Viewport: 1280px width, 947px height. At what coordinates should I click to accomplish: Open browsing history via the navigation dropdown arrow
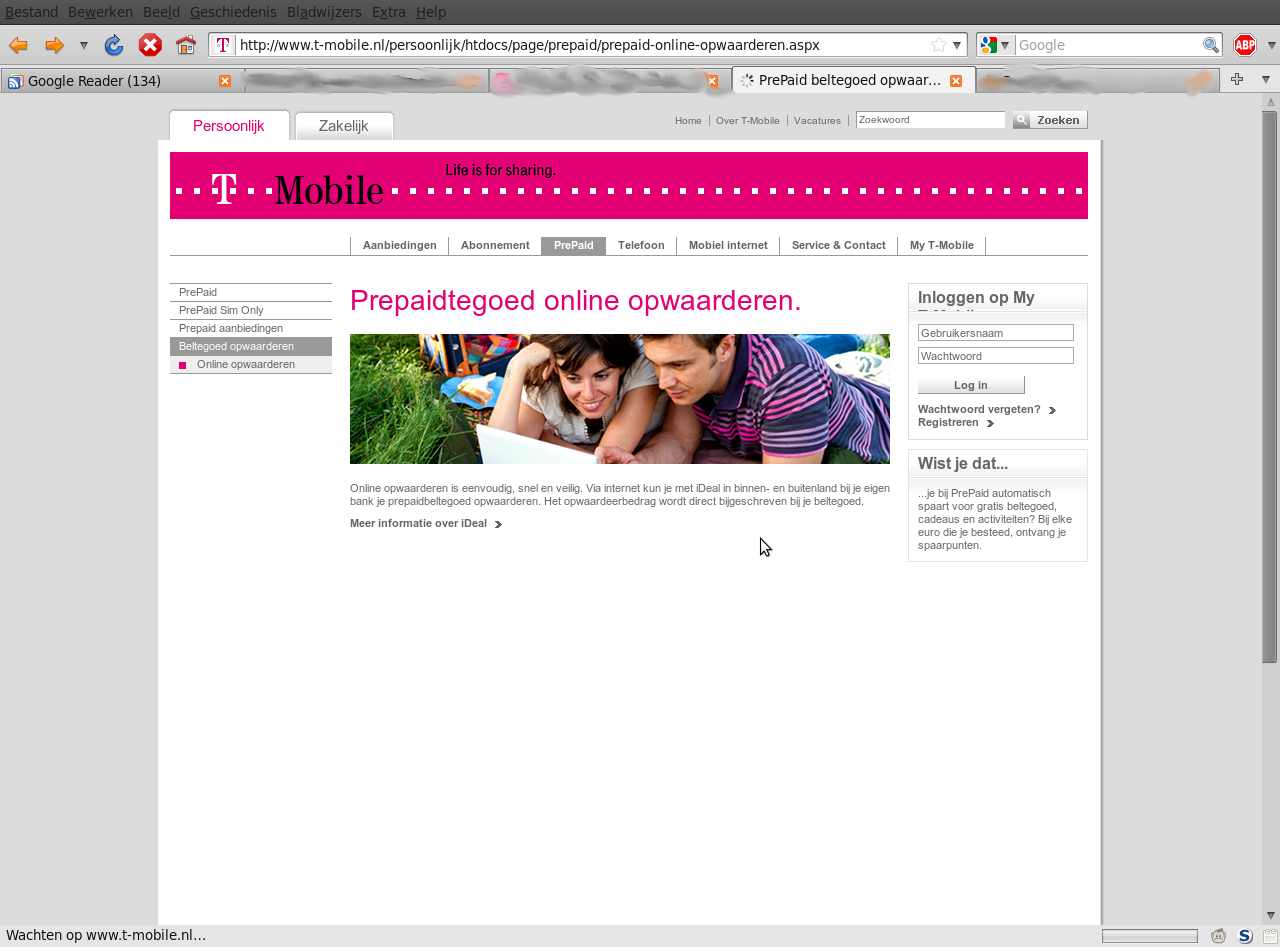point(84,45)
